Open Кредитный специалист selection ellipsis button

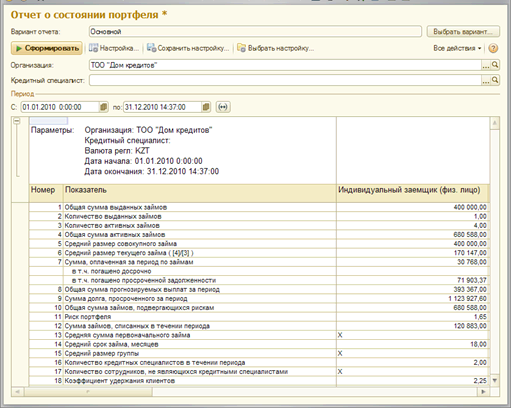pos(486,80)
